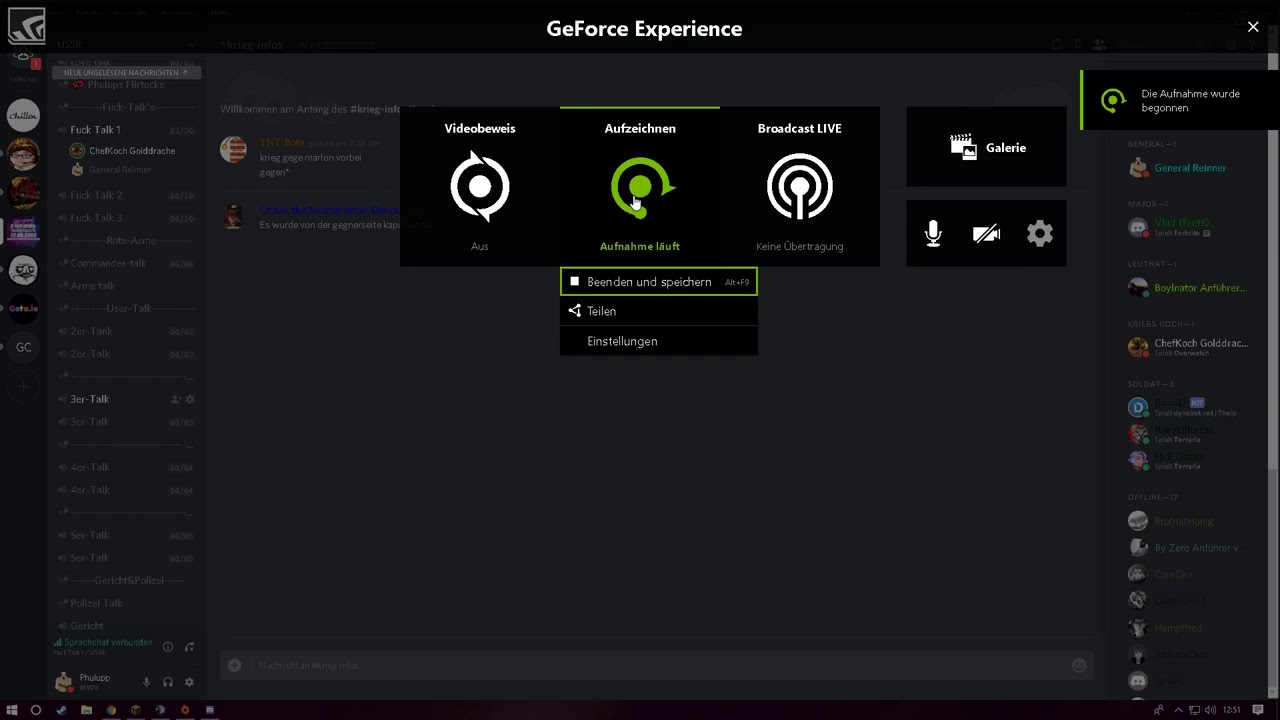Toggle the crossed-out camera in the overlay
This screenshot has height=720, width=1280.
click(x=986, y=234)
